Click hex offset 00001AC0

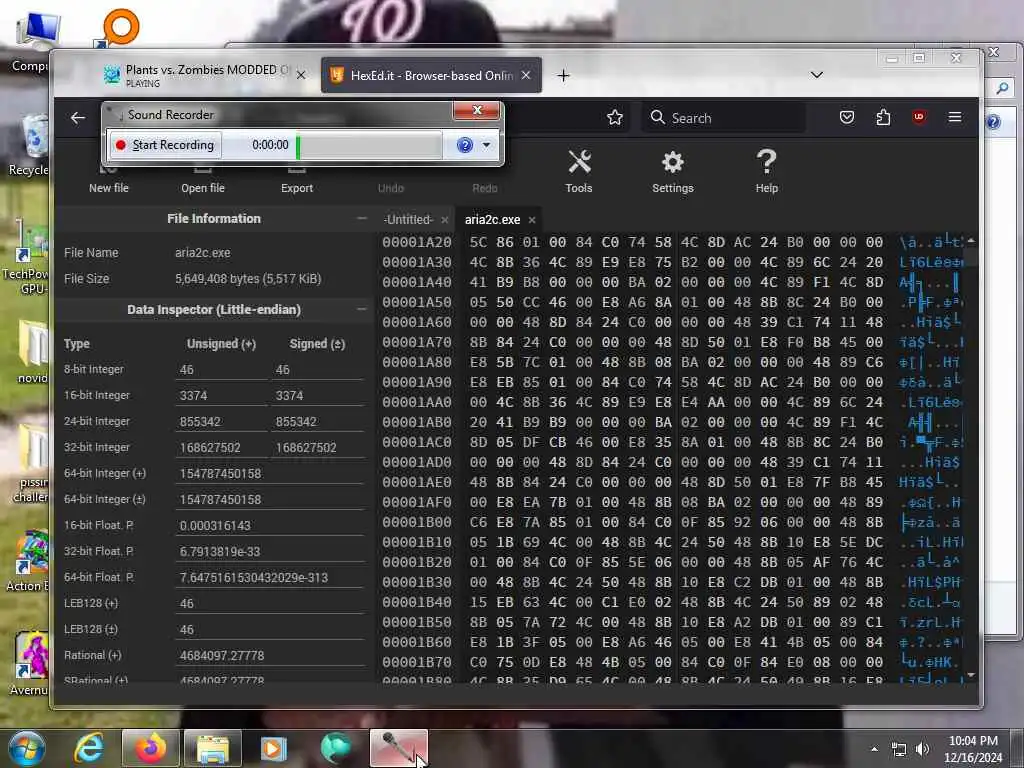point(417,442)
